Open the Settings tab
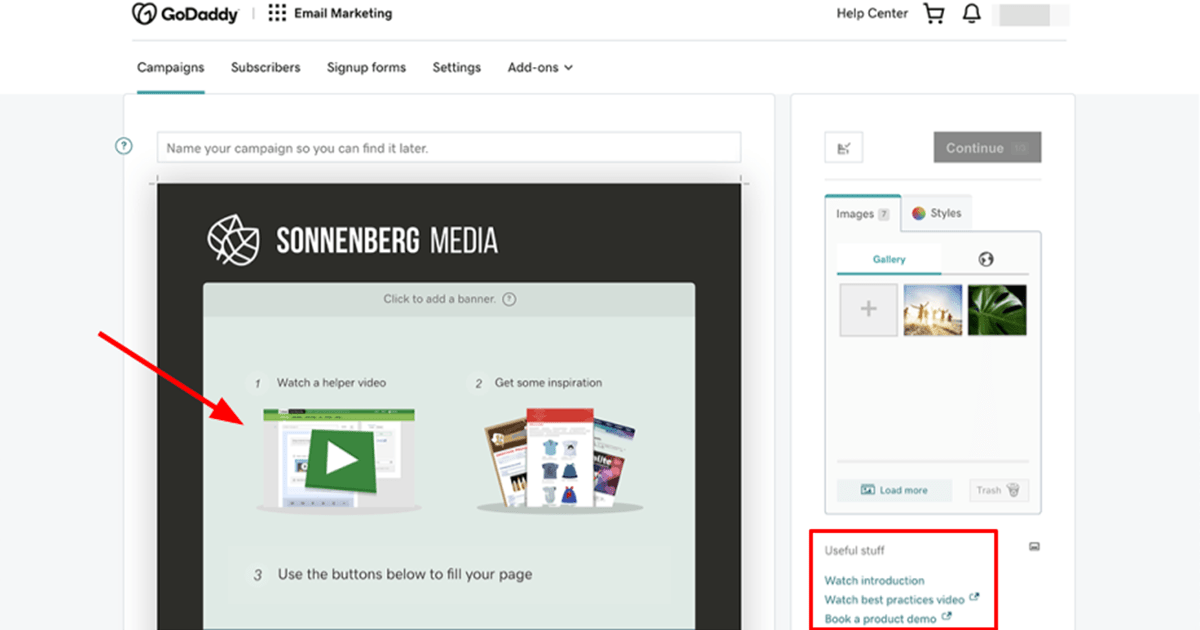 pyautogui.click(x=456, y=68)
